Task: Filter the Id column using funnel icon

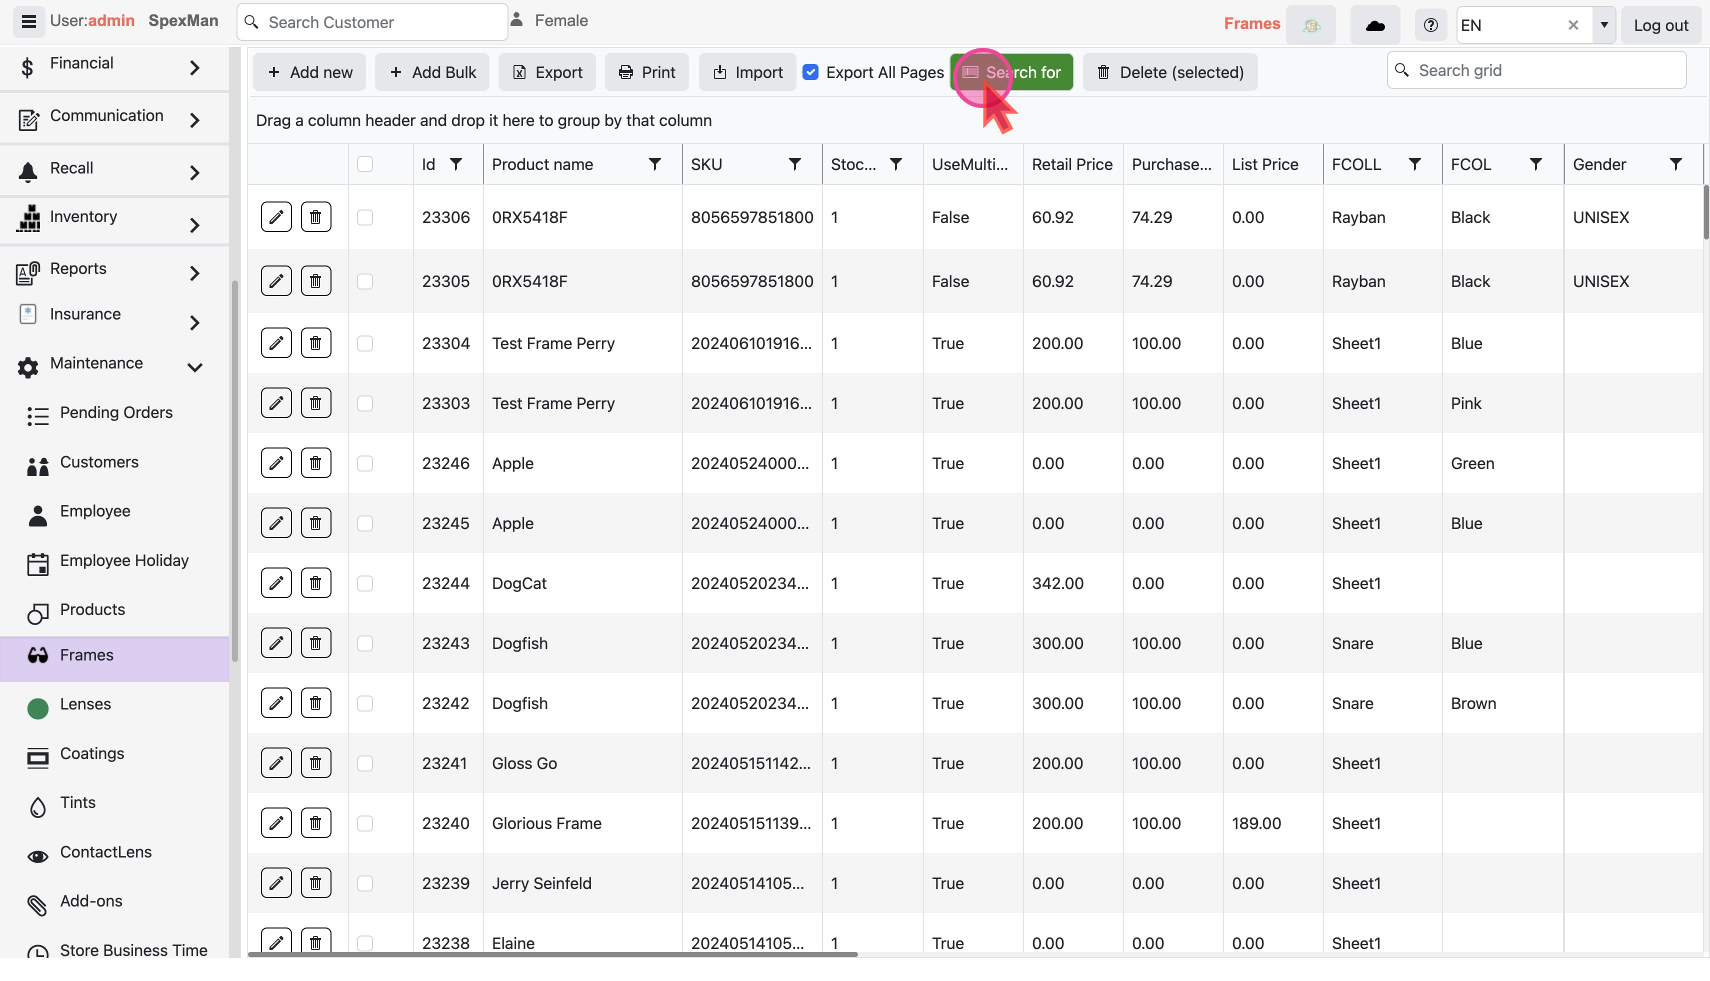Action: pyautogui.click(x=456, y=164)
